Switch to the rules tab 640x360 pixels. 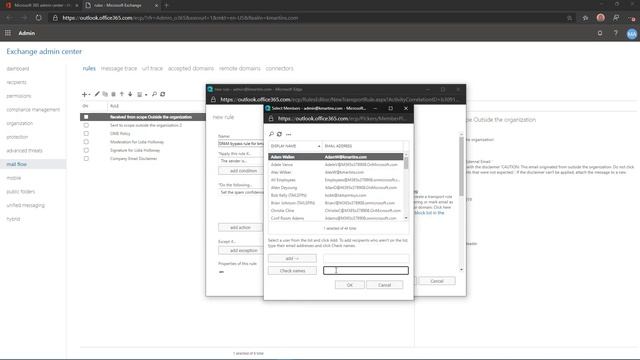coord(89,68)
